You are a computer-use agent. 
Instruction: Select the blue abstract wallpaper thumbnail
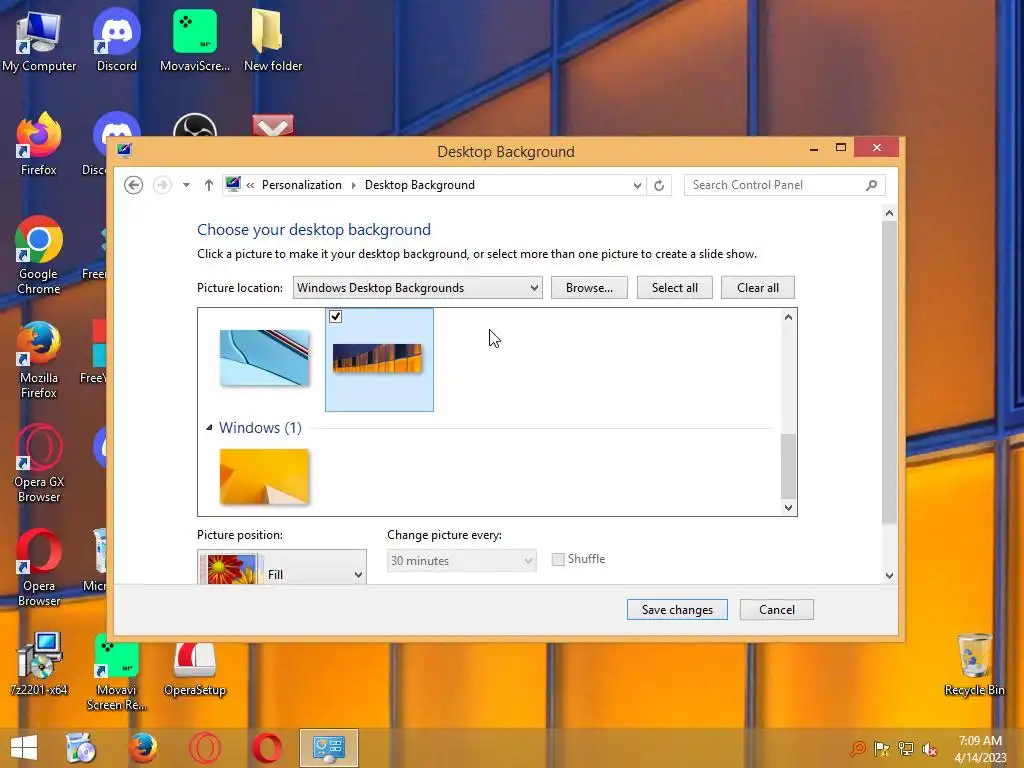pos(264,358)
